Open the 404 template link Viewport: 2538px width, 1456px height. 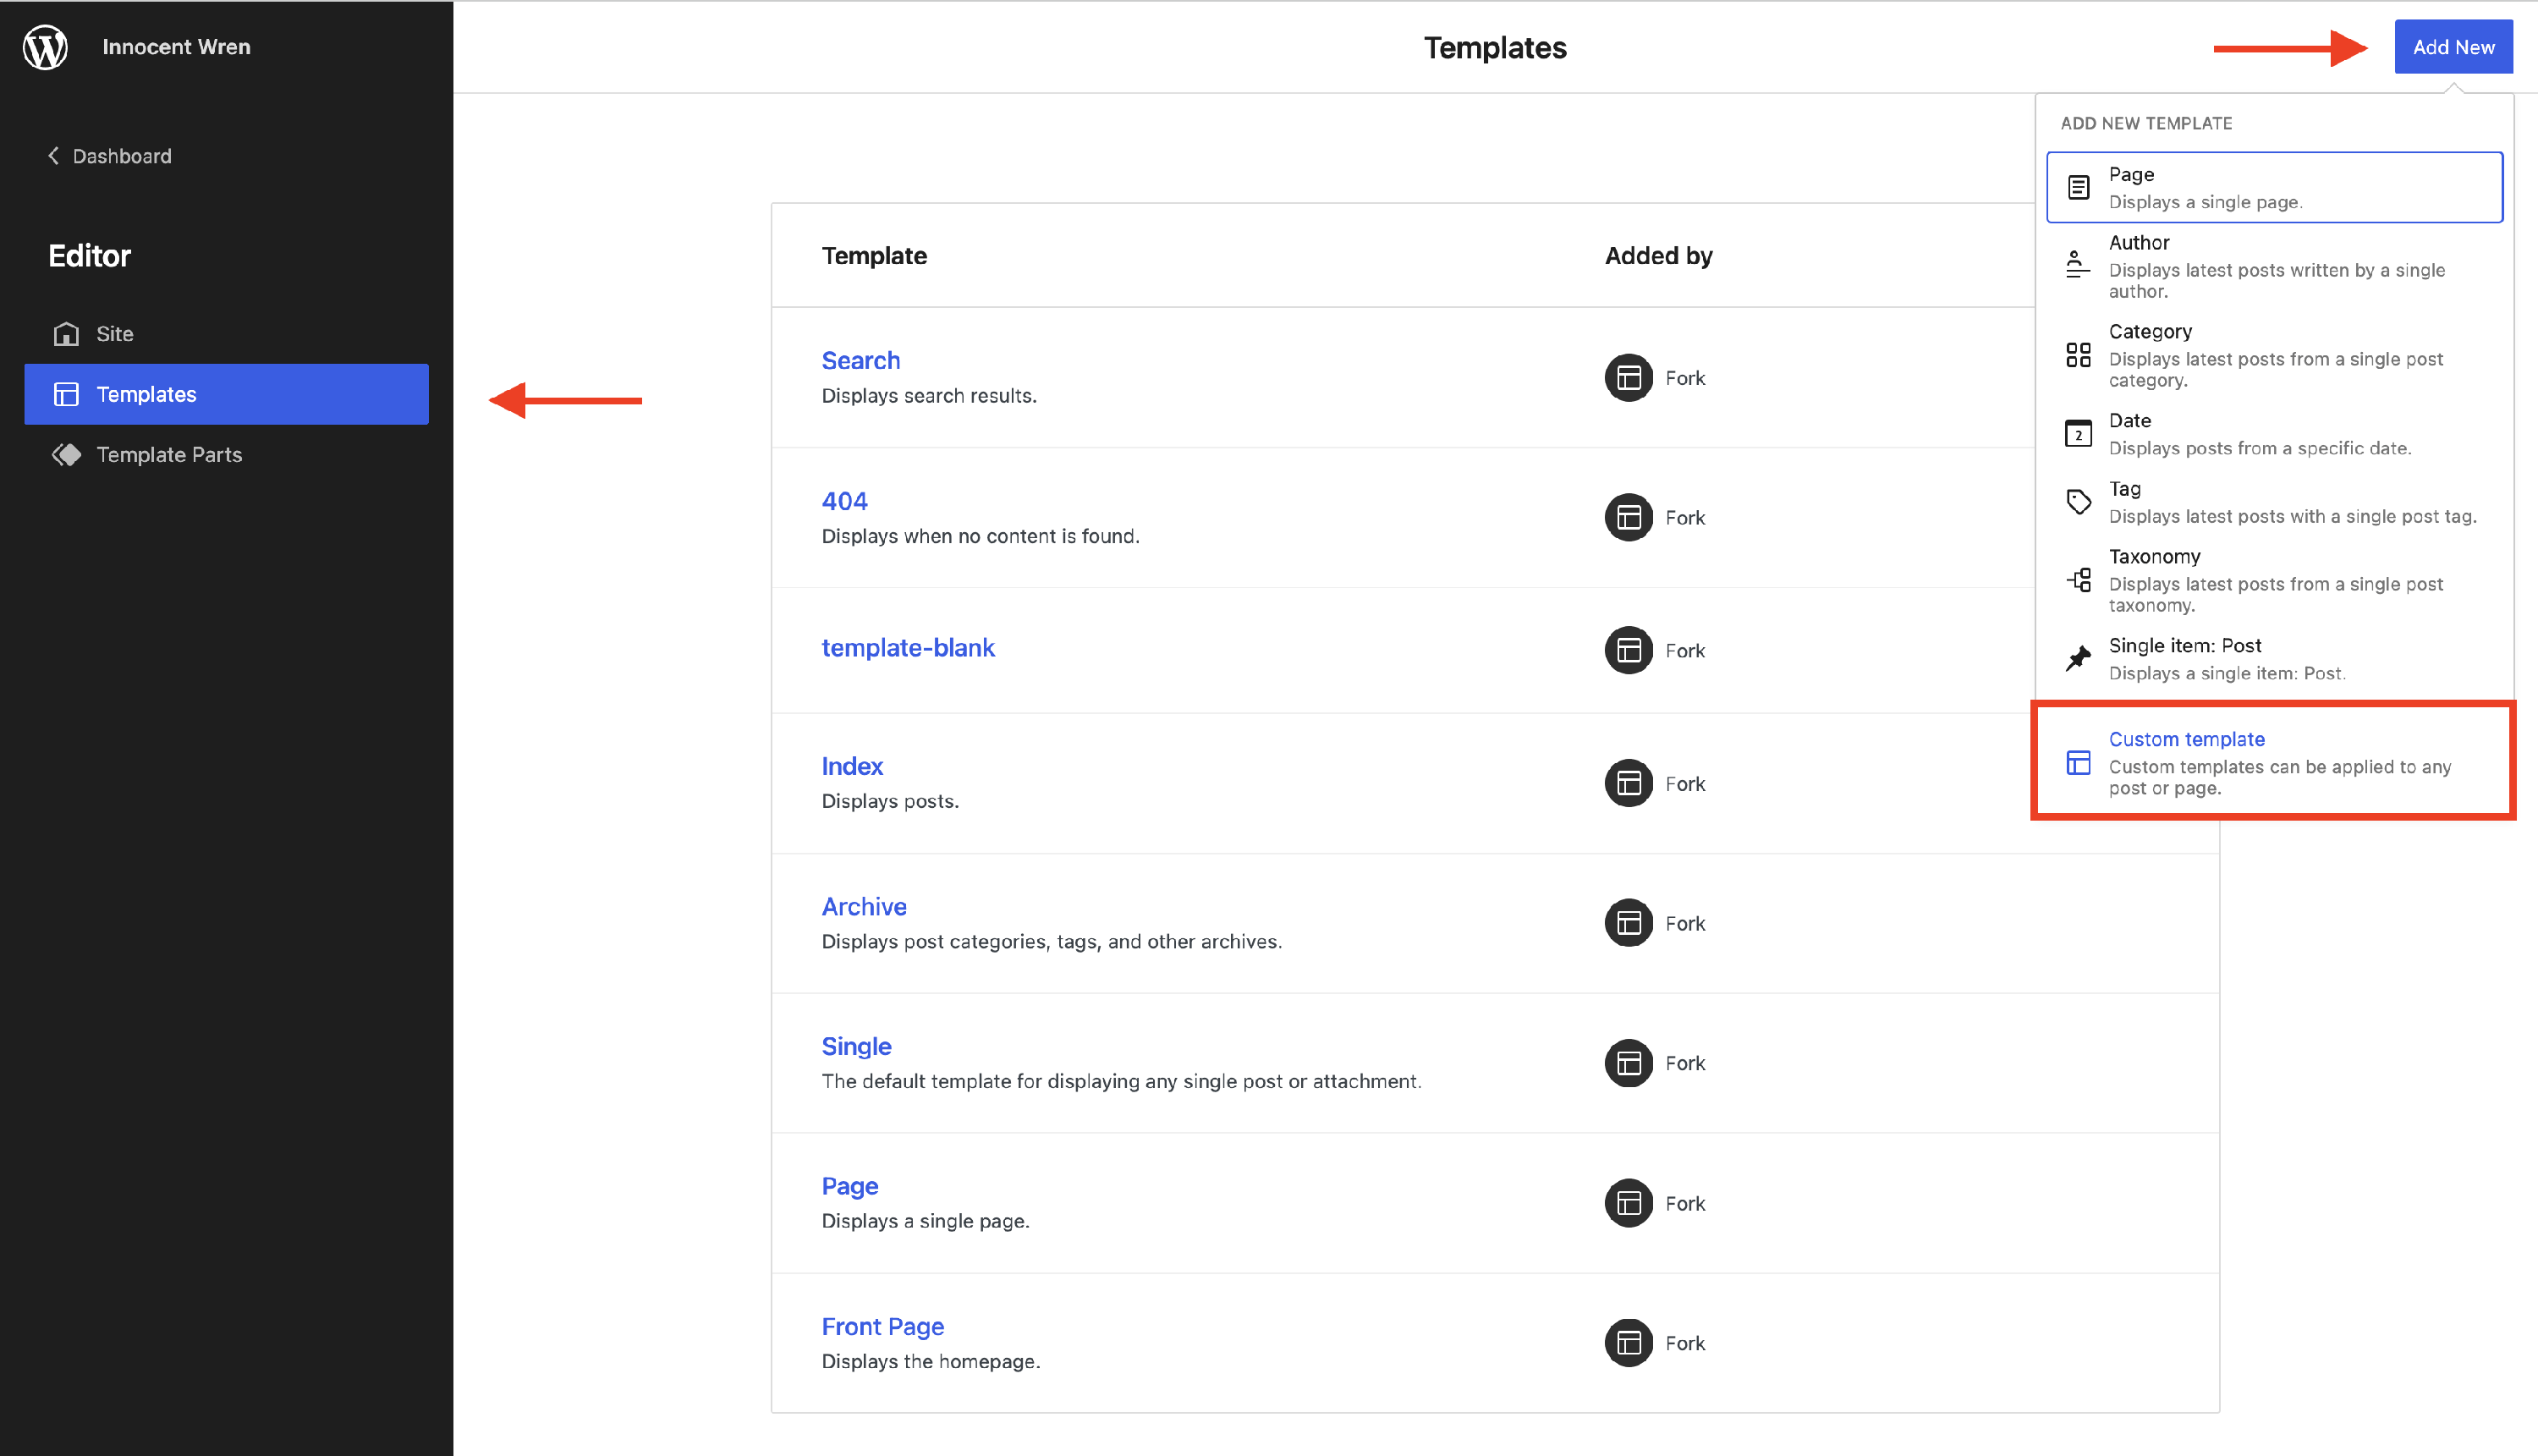(x=844, y=501)
